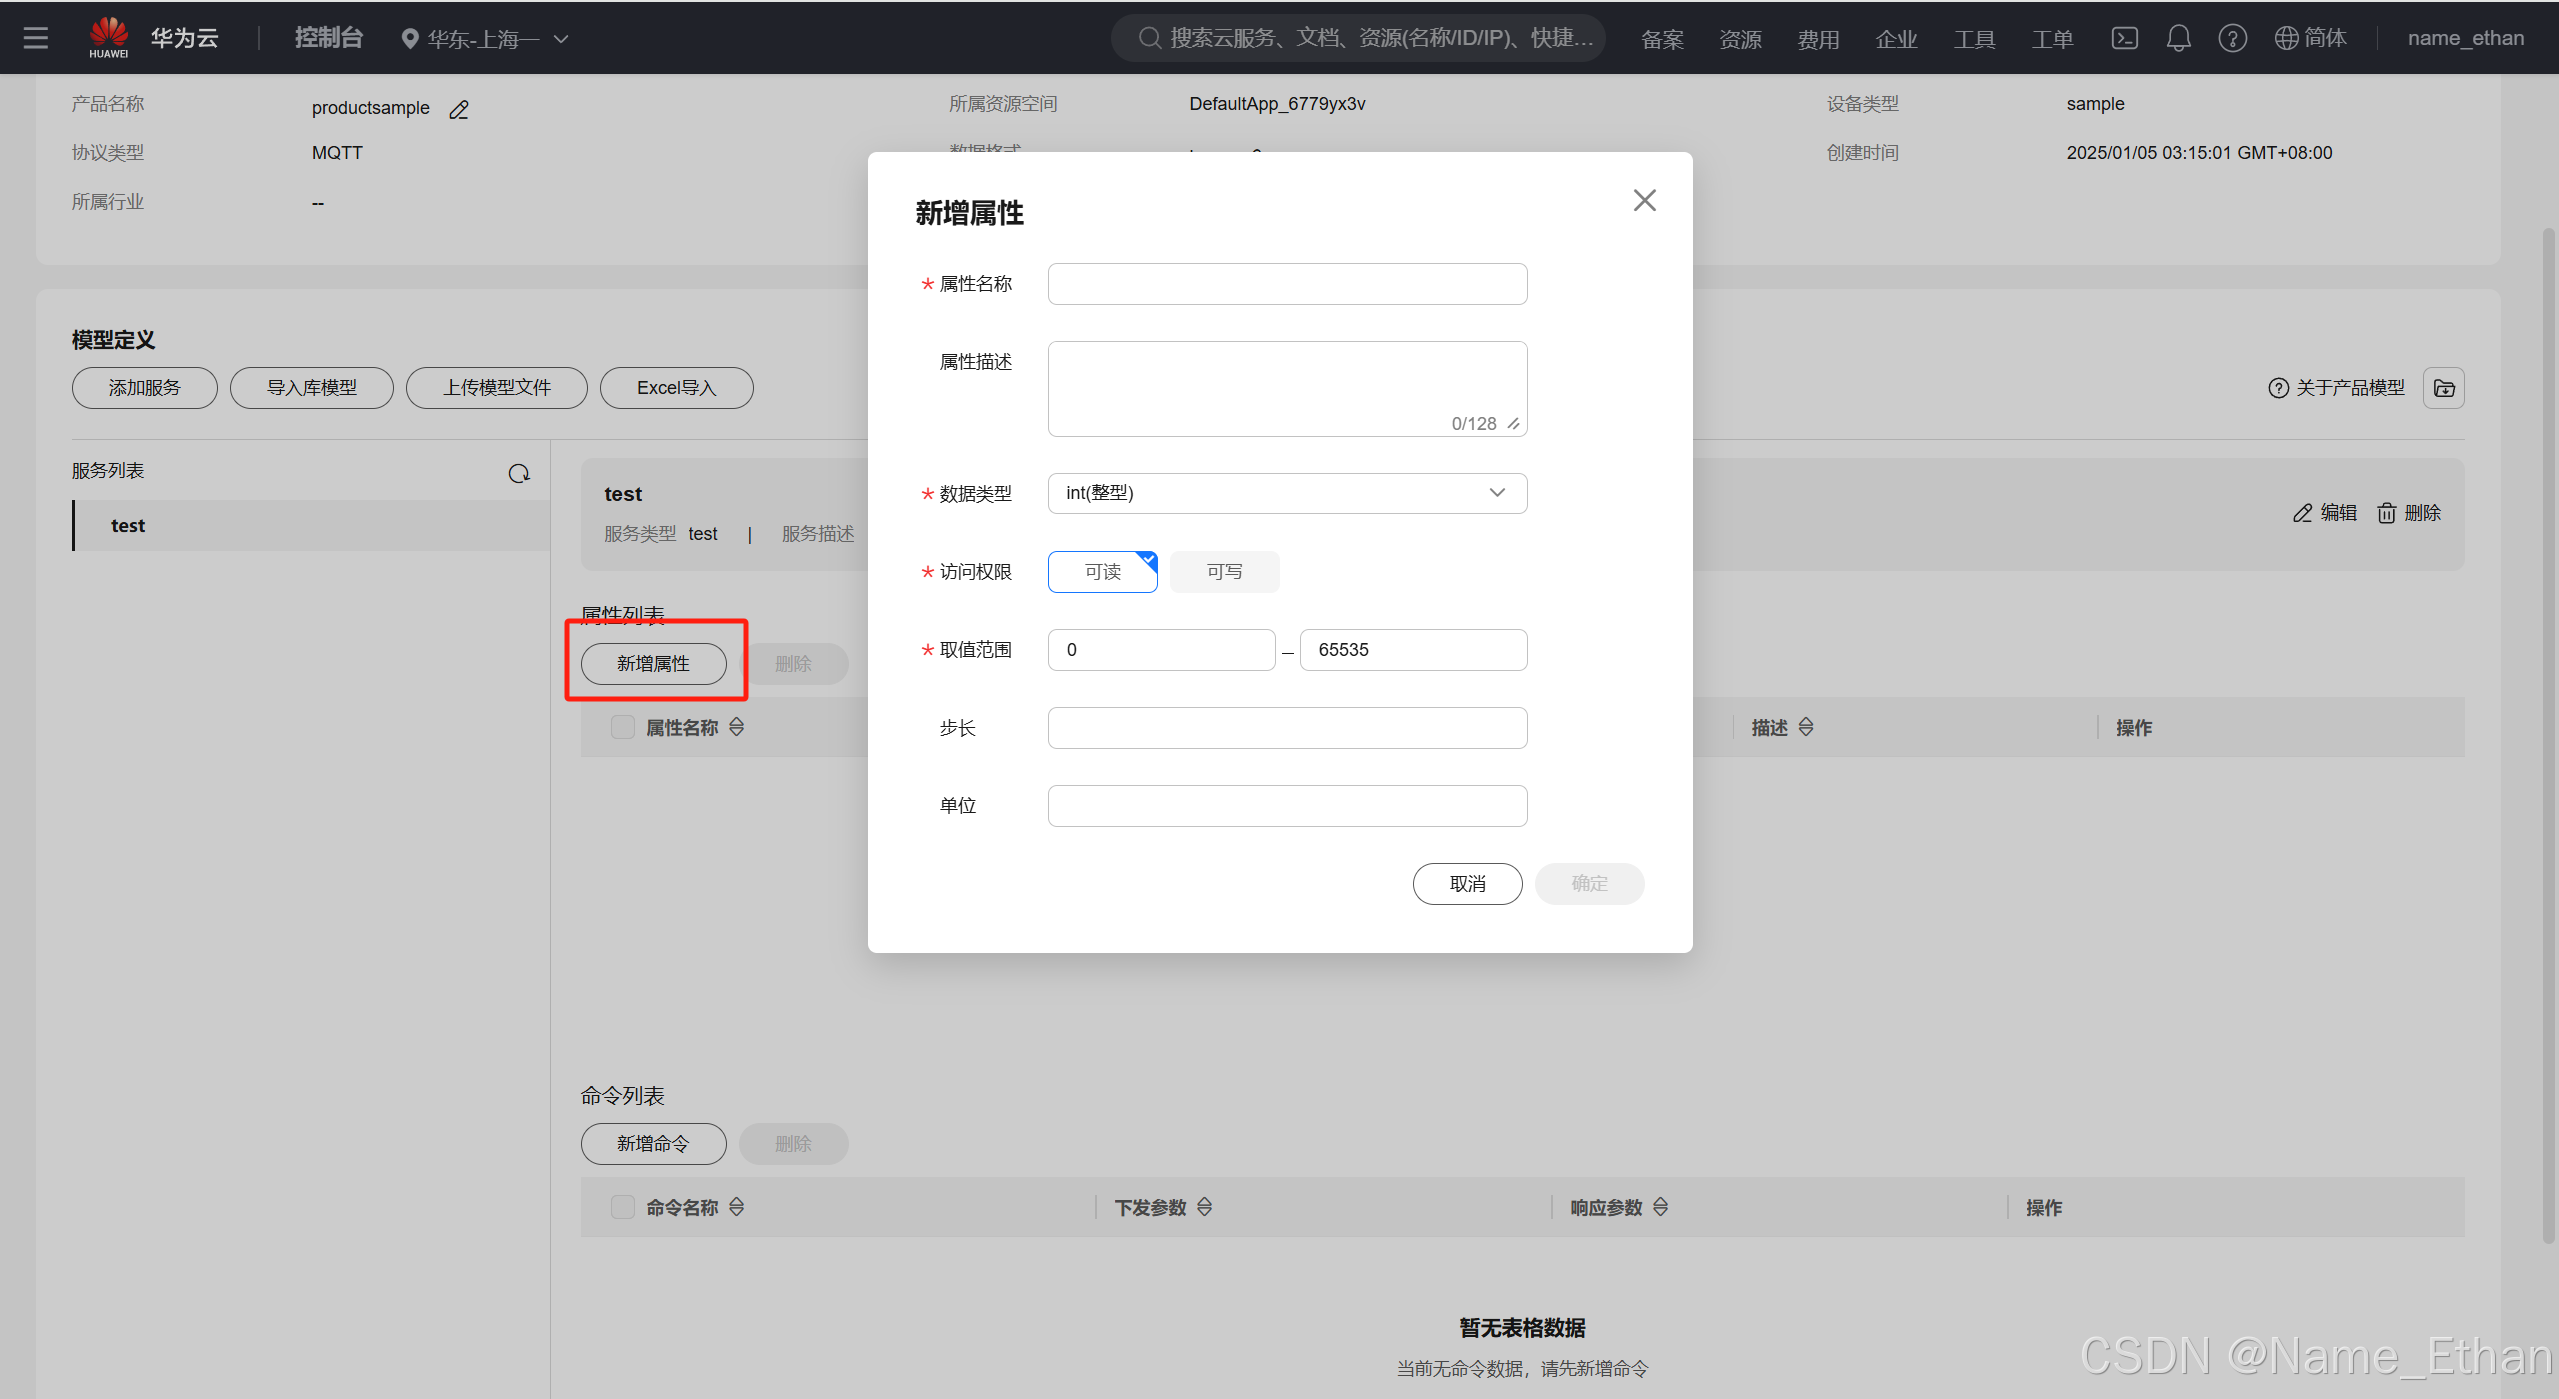
Task: Expand the 华东-上海一 region selector
Action: tap(485, 39)
